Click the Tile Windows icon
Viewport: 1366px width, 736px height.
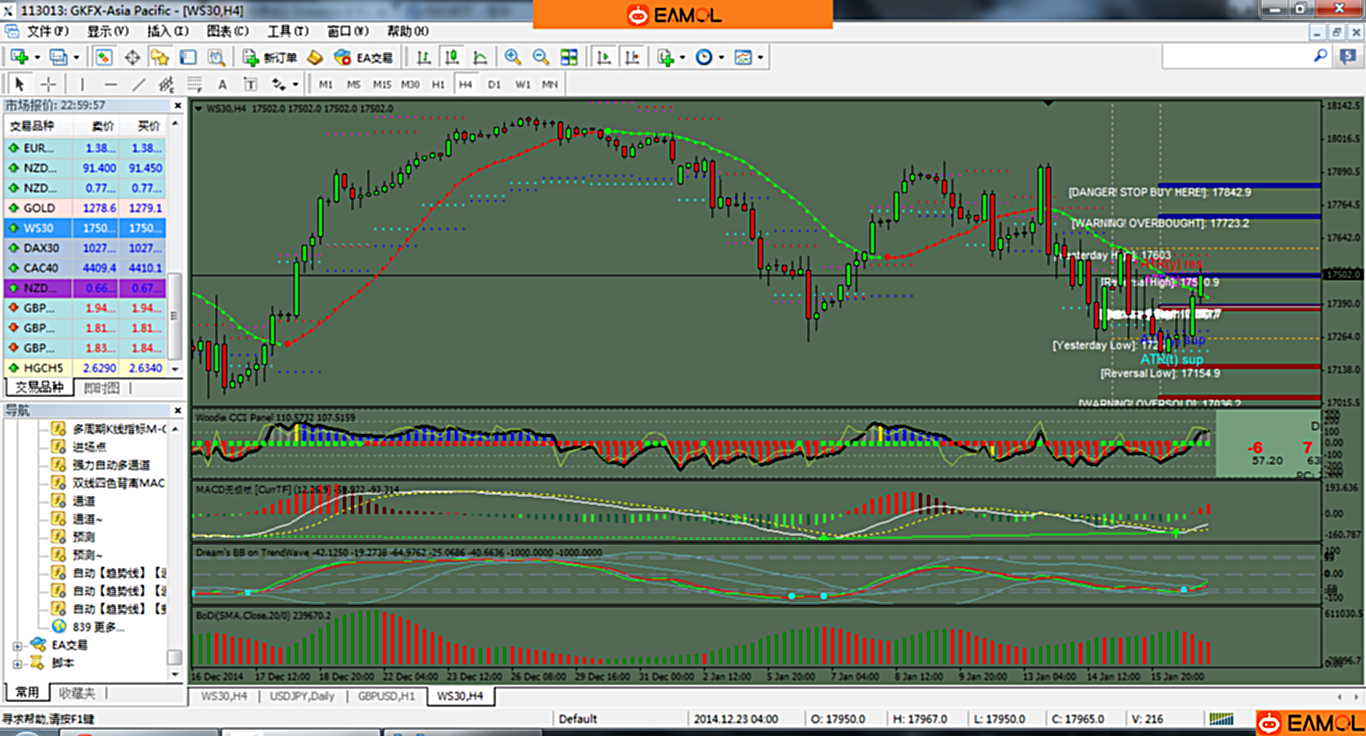click(x=569, y=58)
